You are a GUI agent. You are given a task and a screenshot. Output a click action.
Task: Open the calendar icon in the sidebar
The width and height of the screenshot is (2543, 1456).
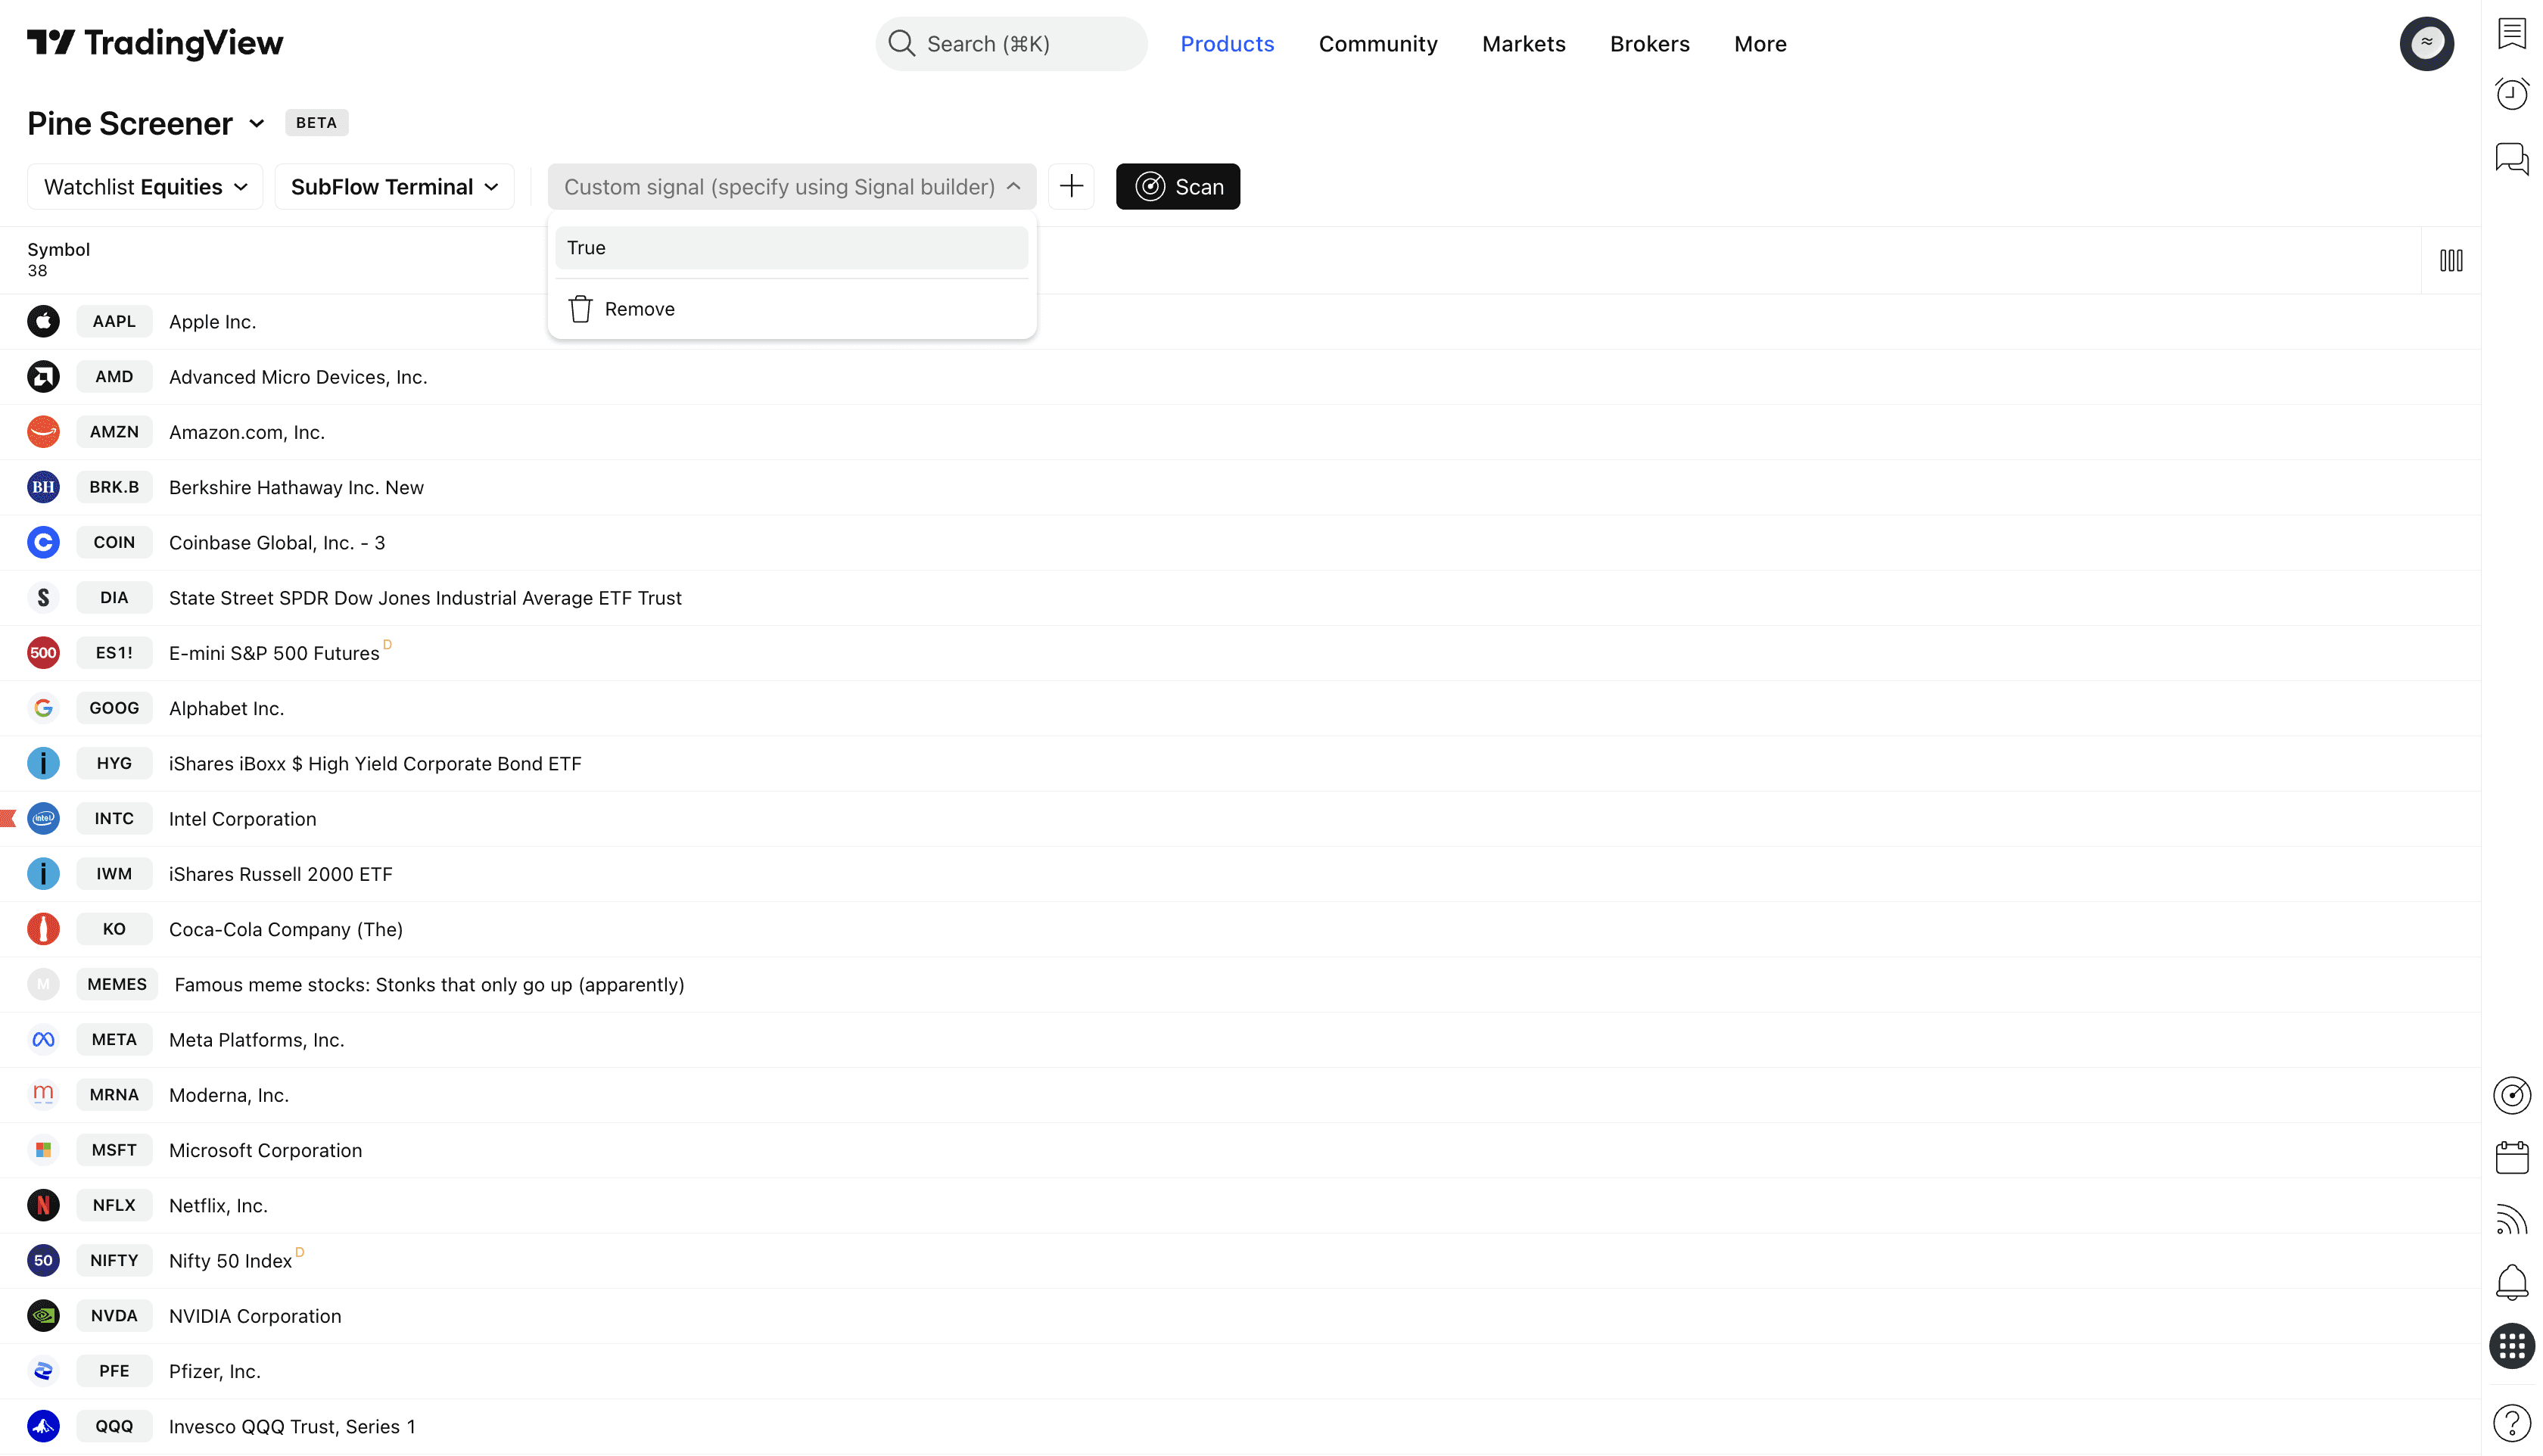tap(2511, 1157)
